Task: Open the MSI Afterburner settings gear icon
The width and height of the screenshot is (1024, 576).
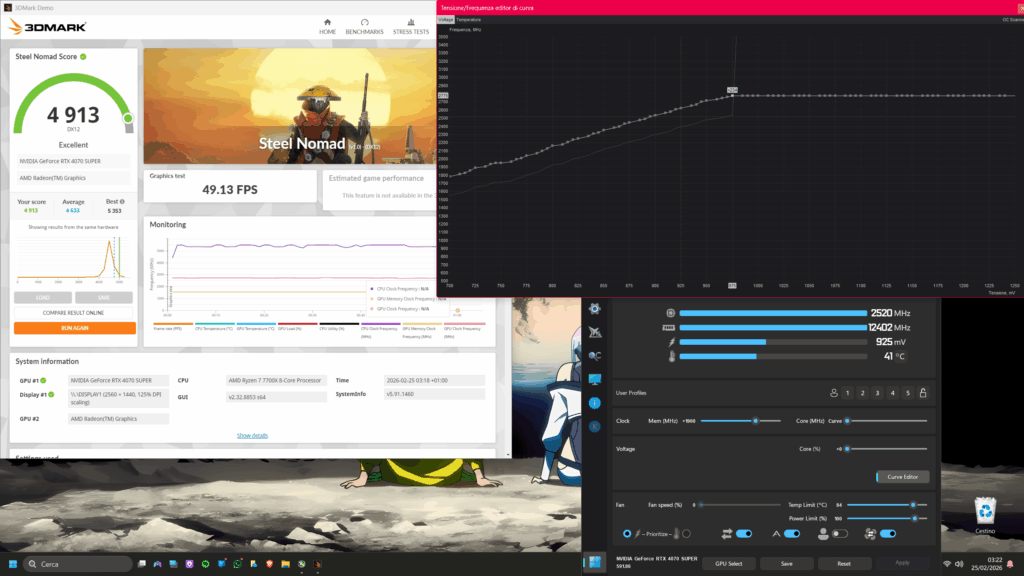Action: (594, 309)
